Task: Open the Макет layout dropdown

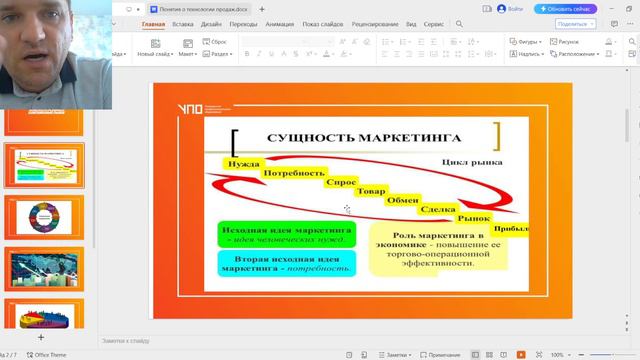Action: pos(187,48)
